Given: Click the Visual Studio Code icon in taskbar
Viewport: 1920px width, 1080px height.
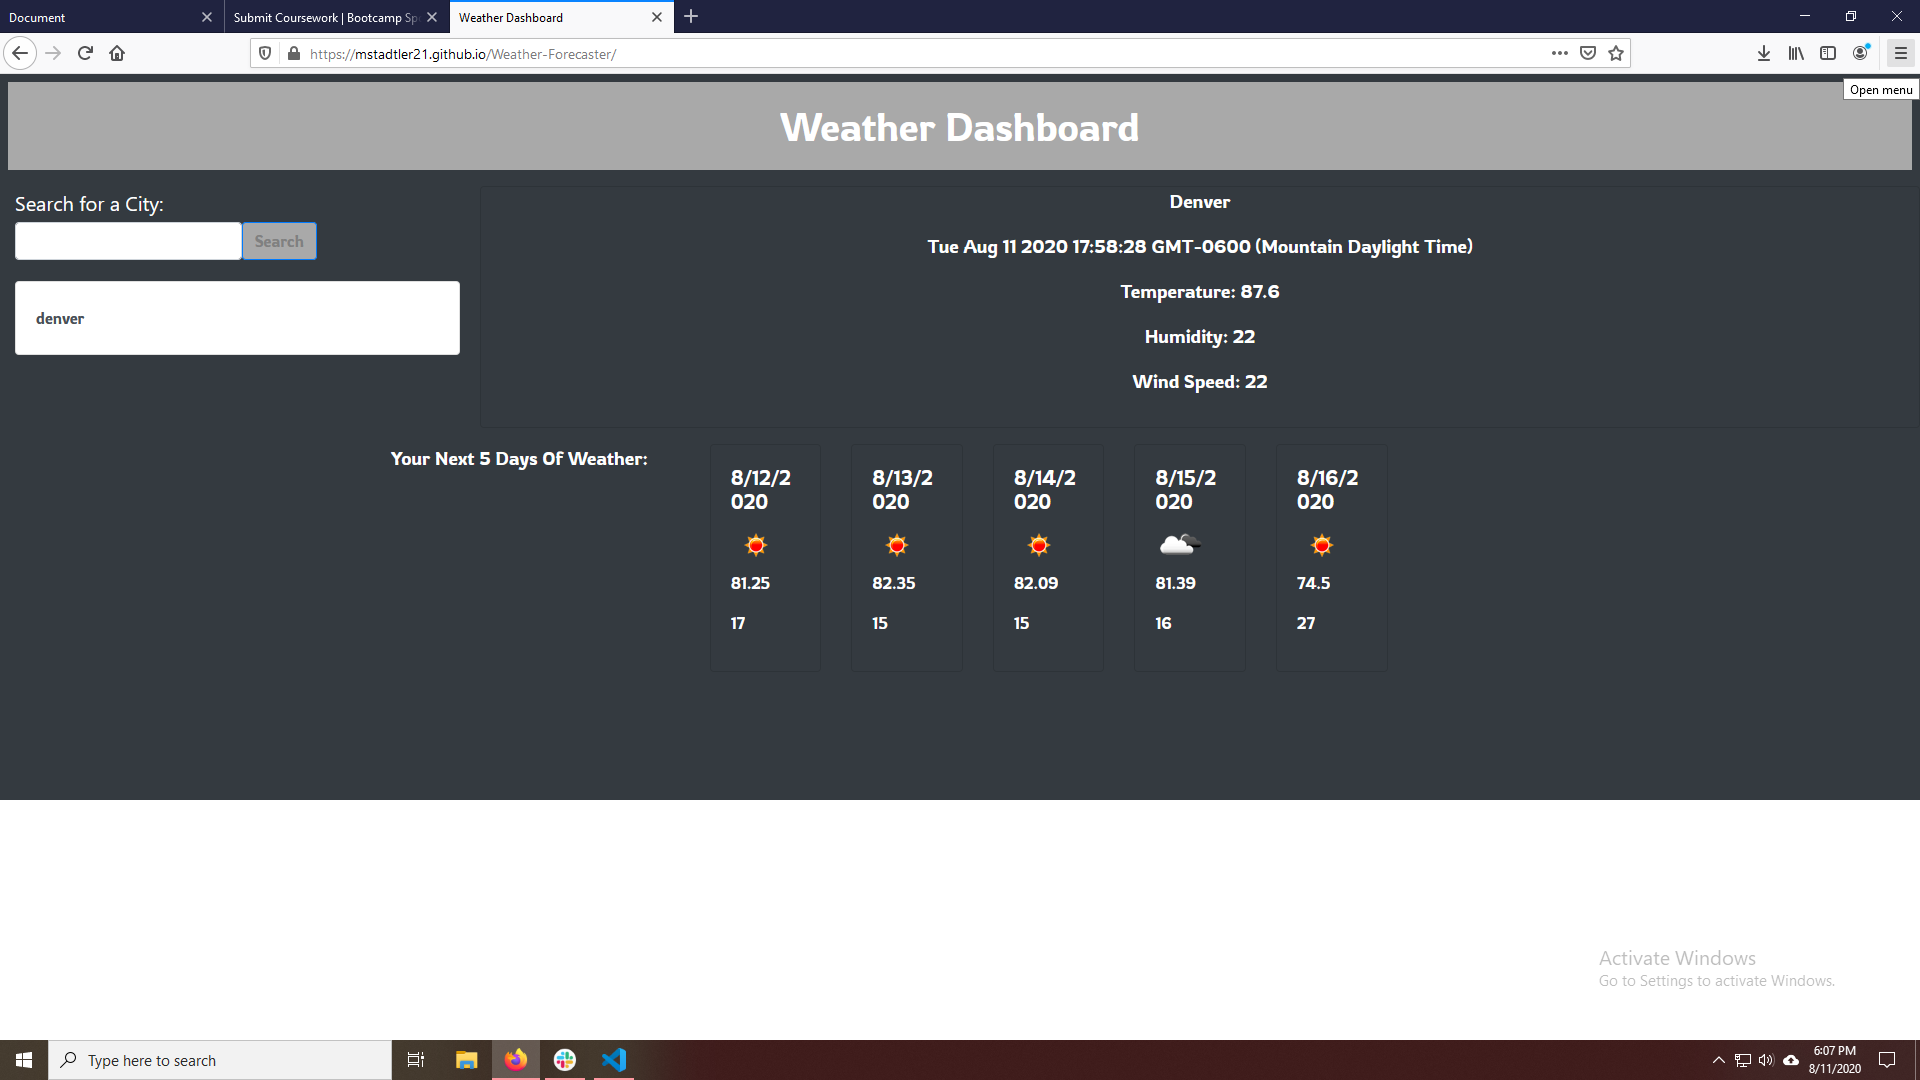Looking at the screenshot, I should [x=613, y=1060].
